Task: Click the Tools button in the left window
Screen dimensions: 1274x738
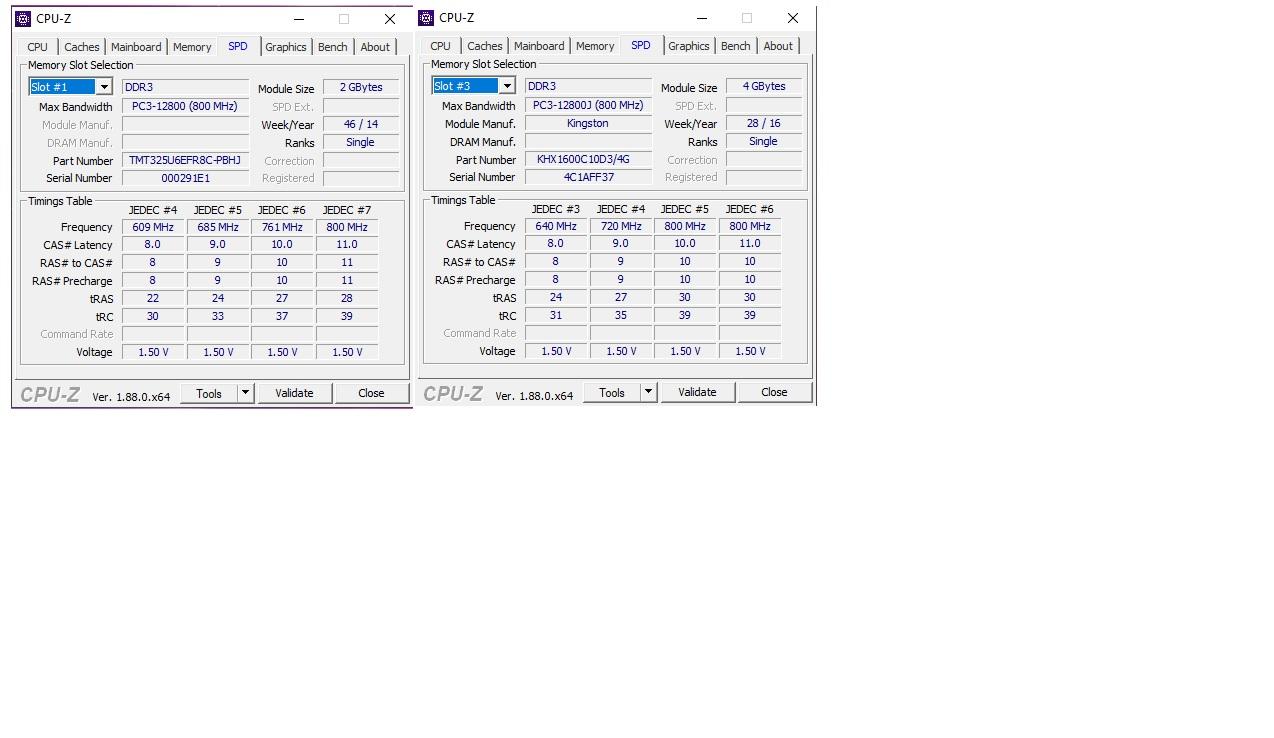Action: [x=209, y=393]
